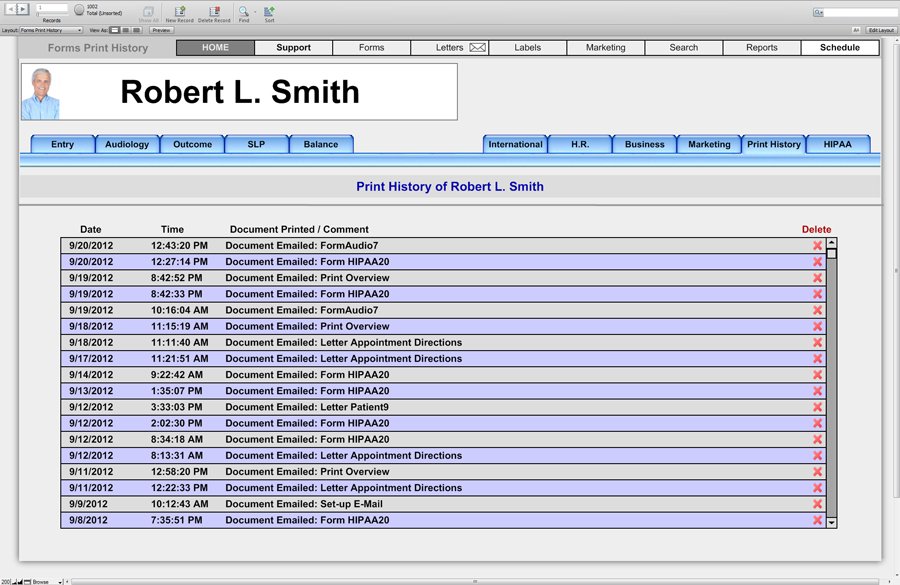Delete the 9:22:42 AM HIPAA20 entry
The image size is (900, 585).
817,375
